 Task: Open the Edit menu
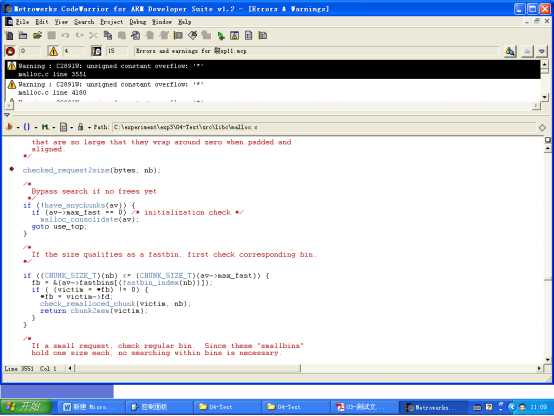42,22
